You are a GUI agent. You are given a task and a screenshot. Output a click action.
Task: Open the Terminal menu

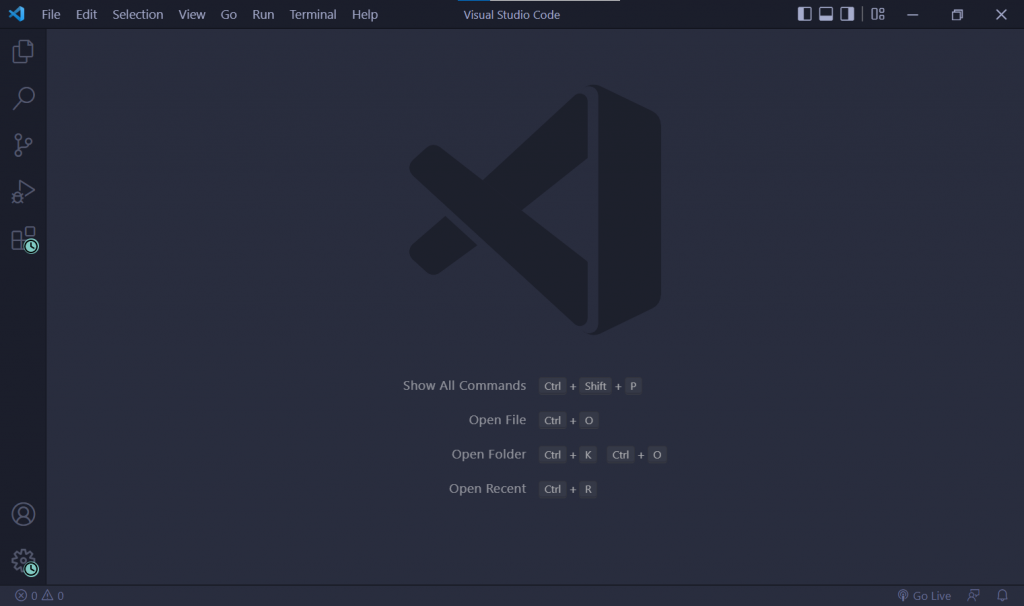click(313, 14)
